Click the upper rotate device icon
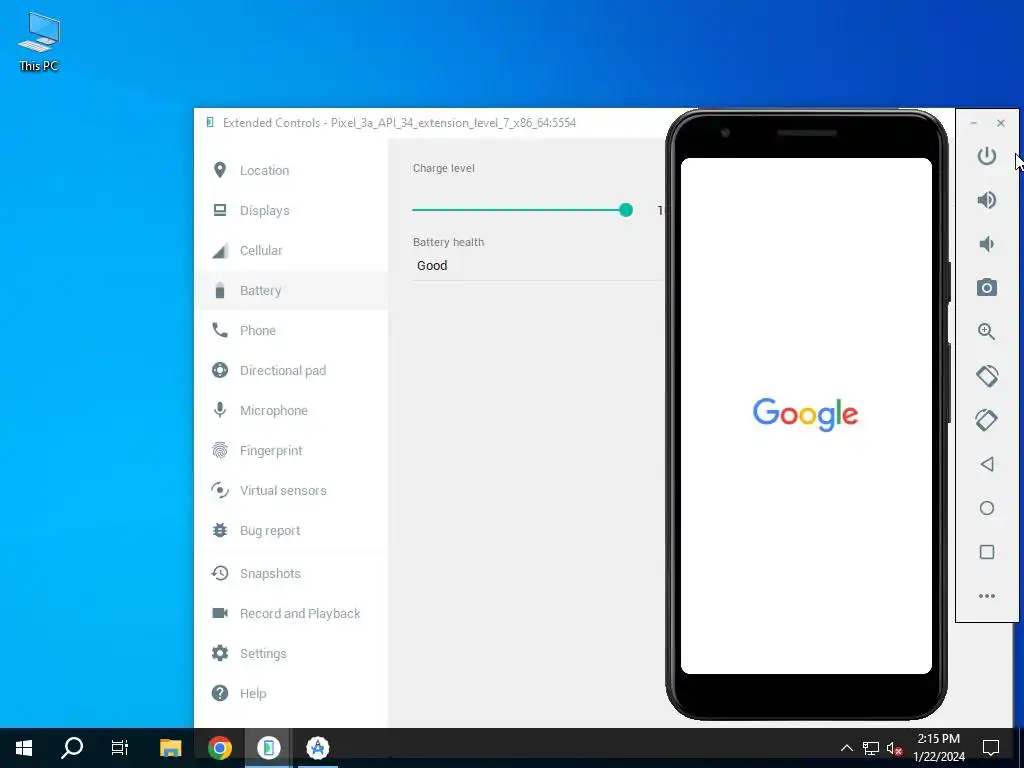Viewport: 1024px width, 768px height. pyautogui.click(x=987, y=376)
